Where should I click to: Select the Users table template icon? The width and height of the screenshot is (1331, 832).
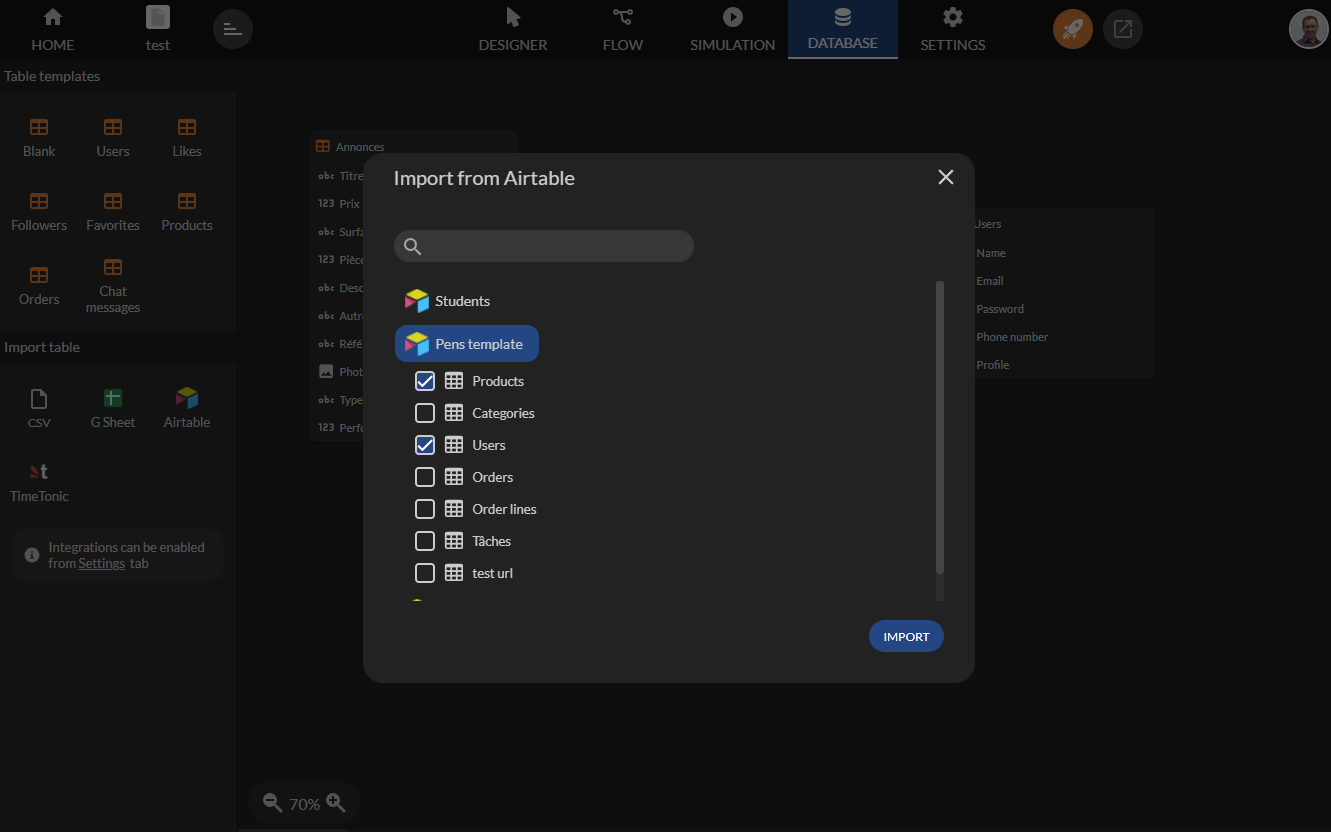click(113, 127)
